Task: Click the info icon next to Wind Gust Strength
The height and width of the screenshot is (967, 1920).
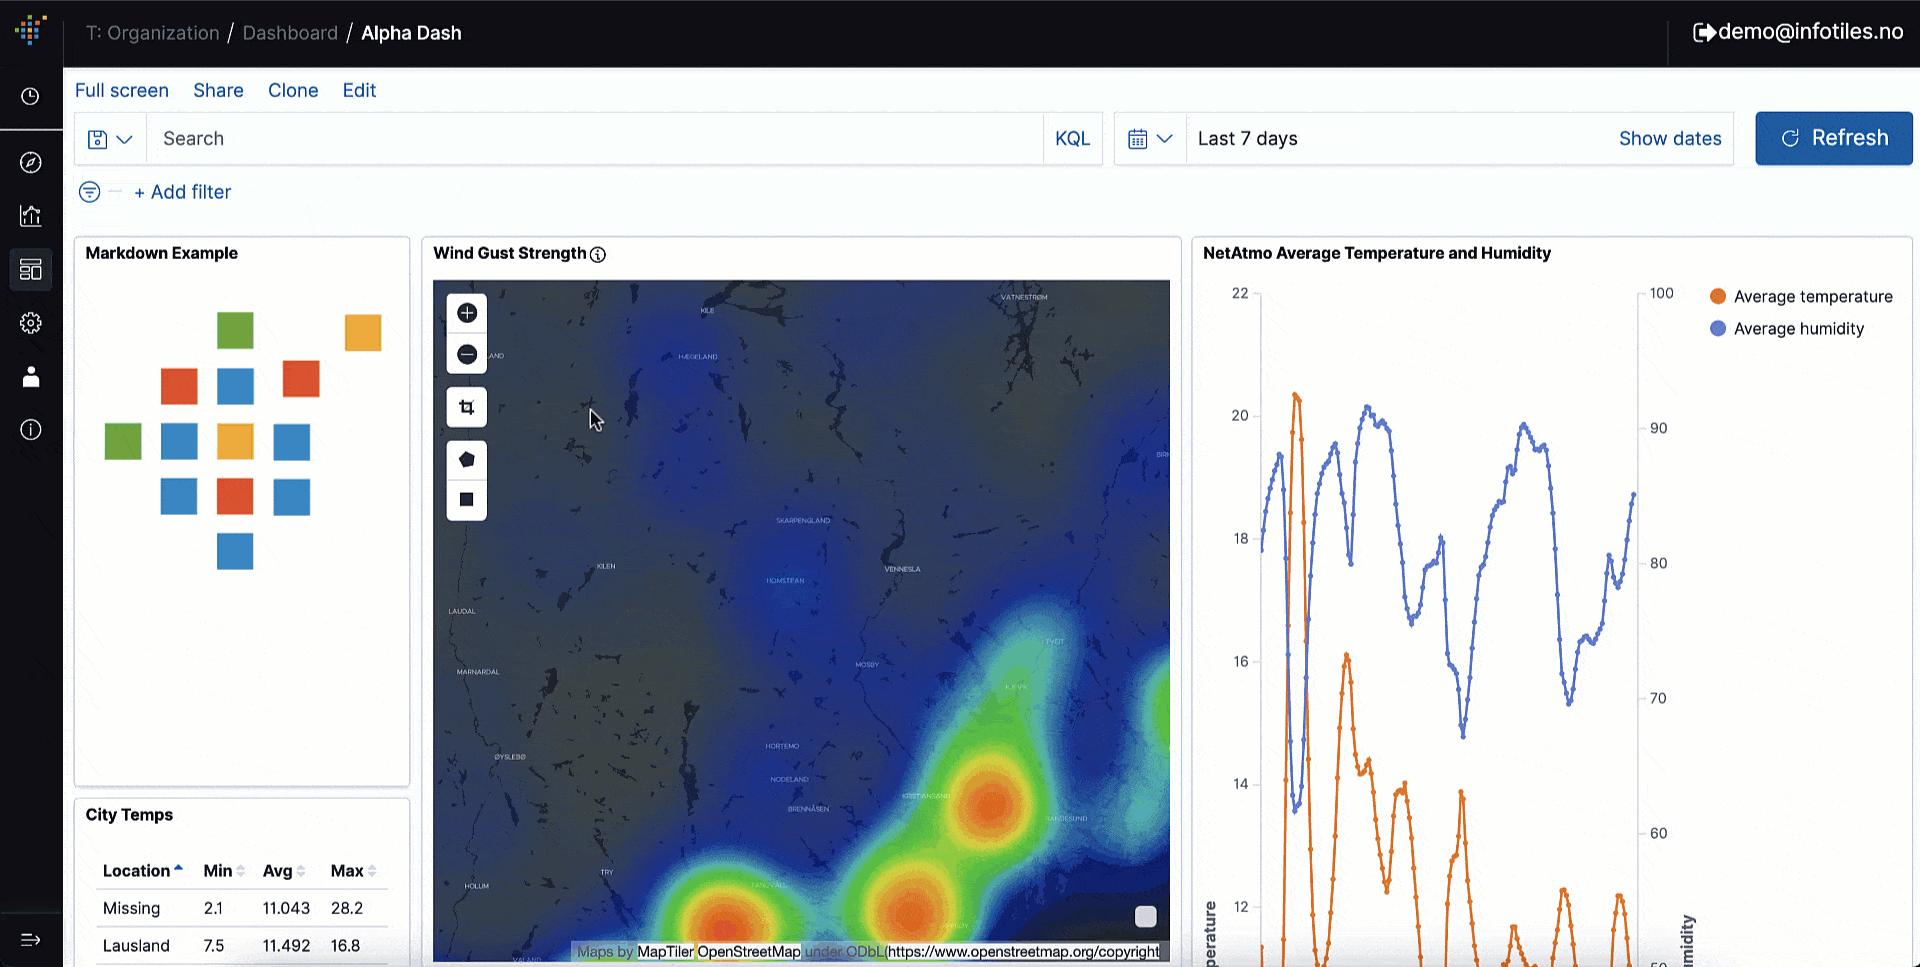Action: pos(598,254)
